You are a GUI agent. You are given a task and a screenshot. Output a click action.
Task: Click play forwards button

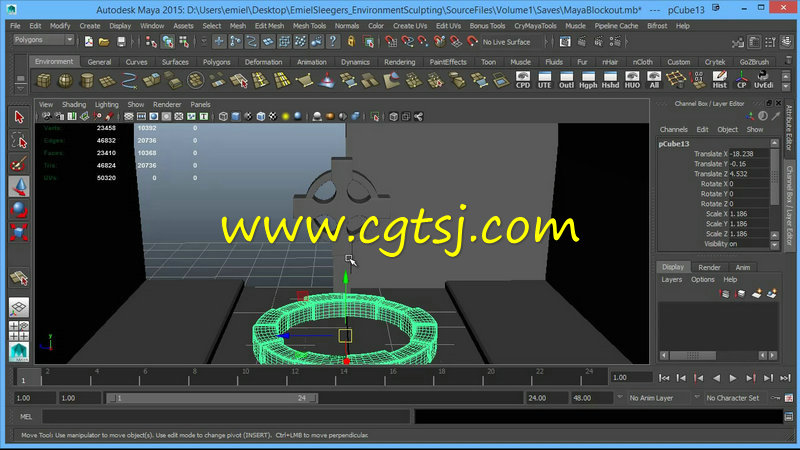click(733, 378)
